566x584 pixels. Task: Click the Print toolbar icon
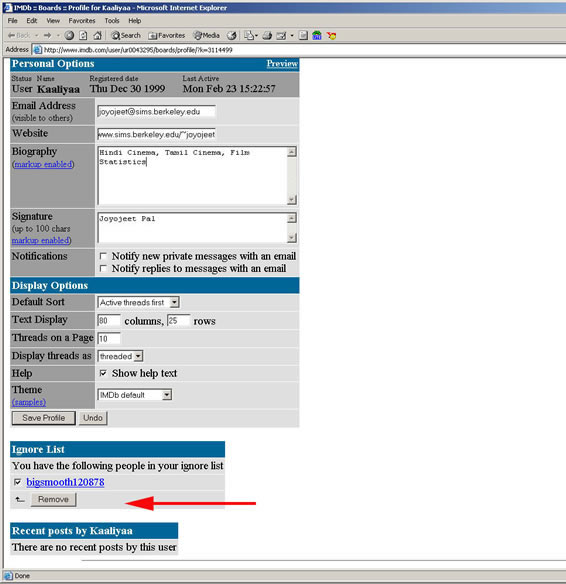[x=267, y=35]
